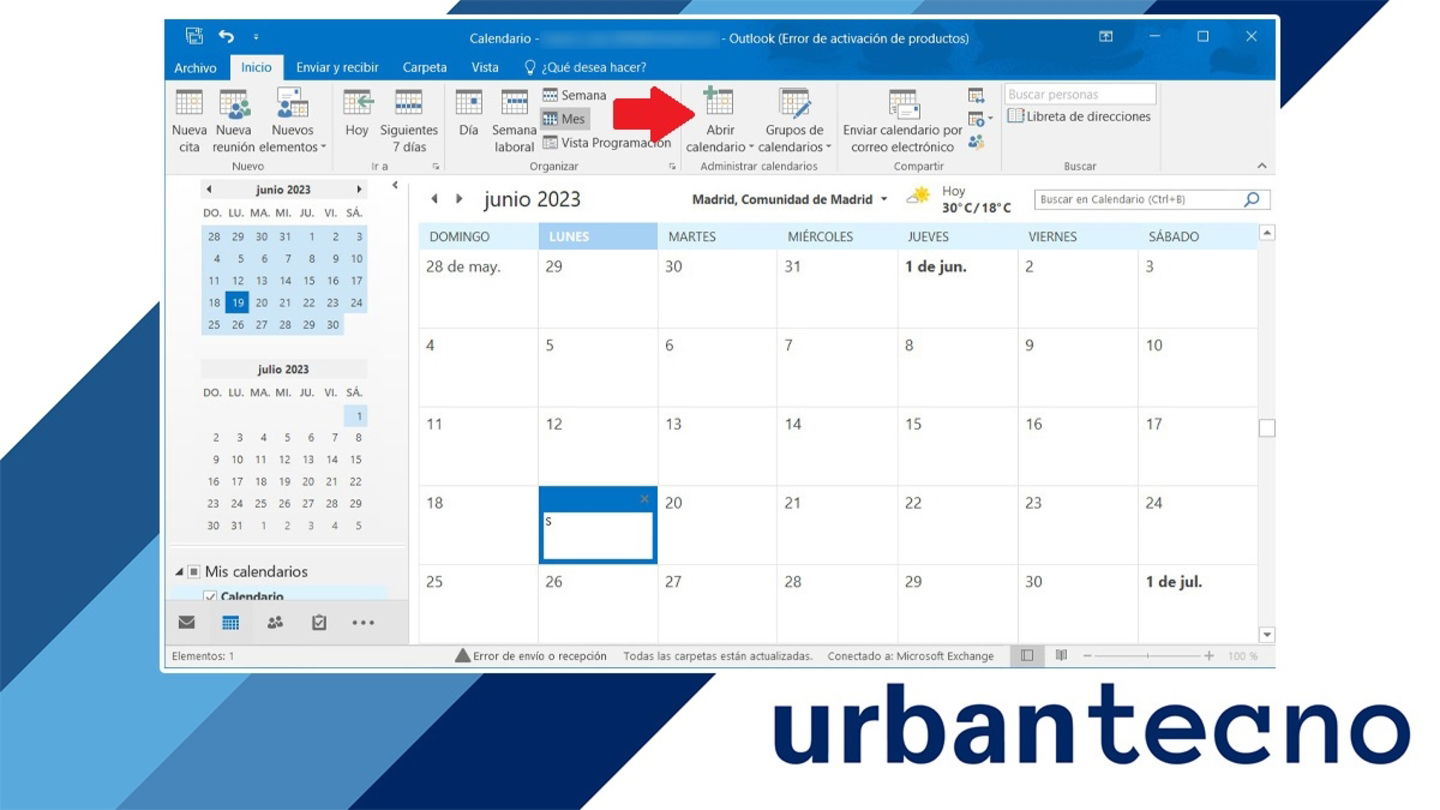This screenshot has width=1440, height=810.
Task: Open the Archivo tab
Action: [x=195, y=67]
